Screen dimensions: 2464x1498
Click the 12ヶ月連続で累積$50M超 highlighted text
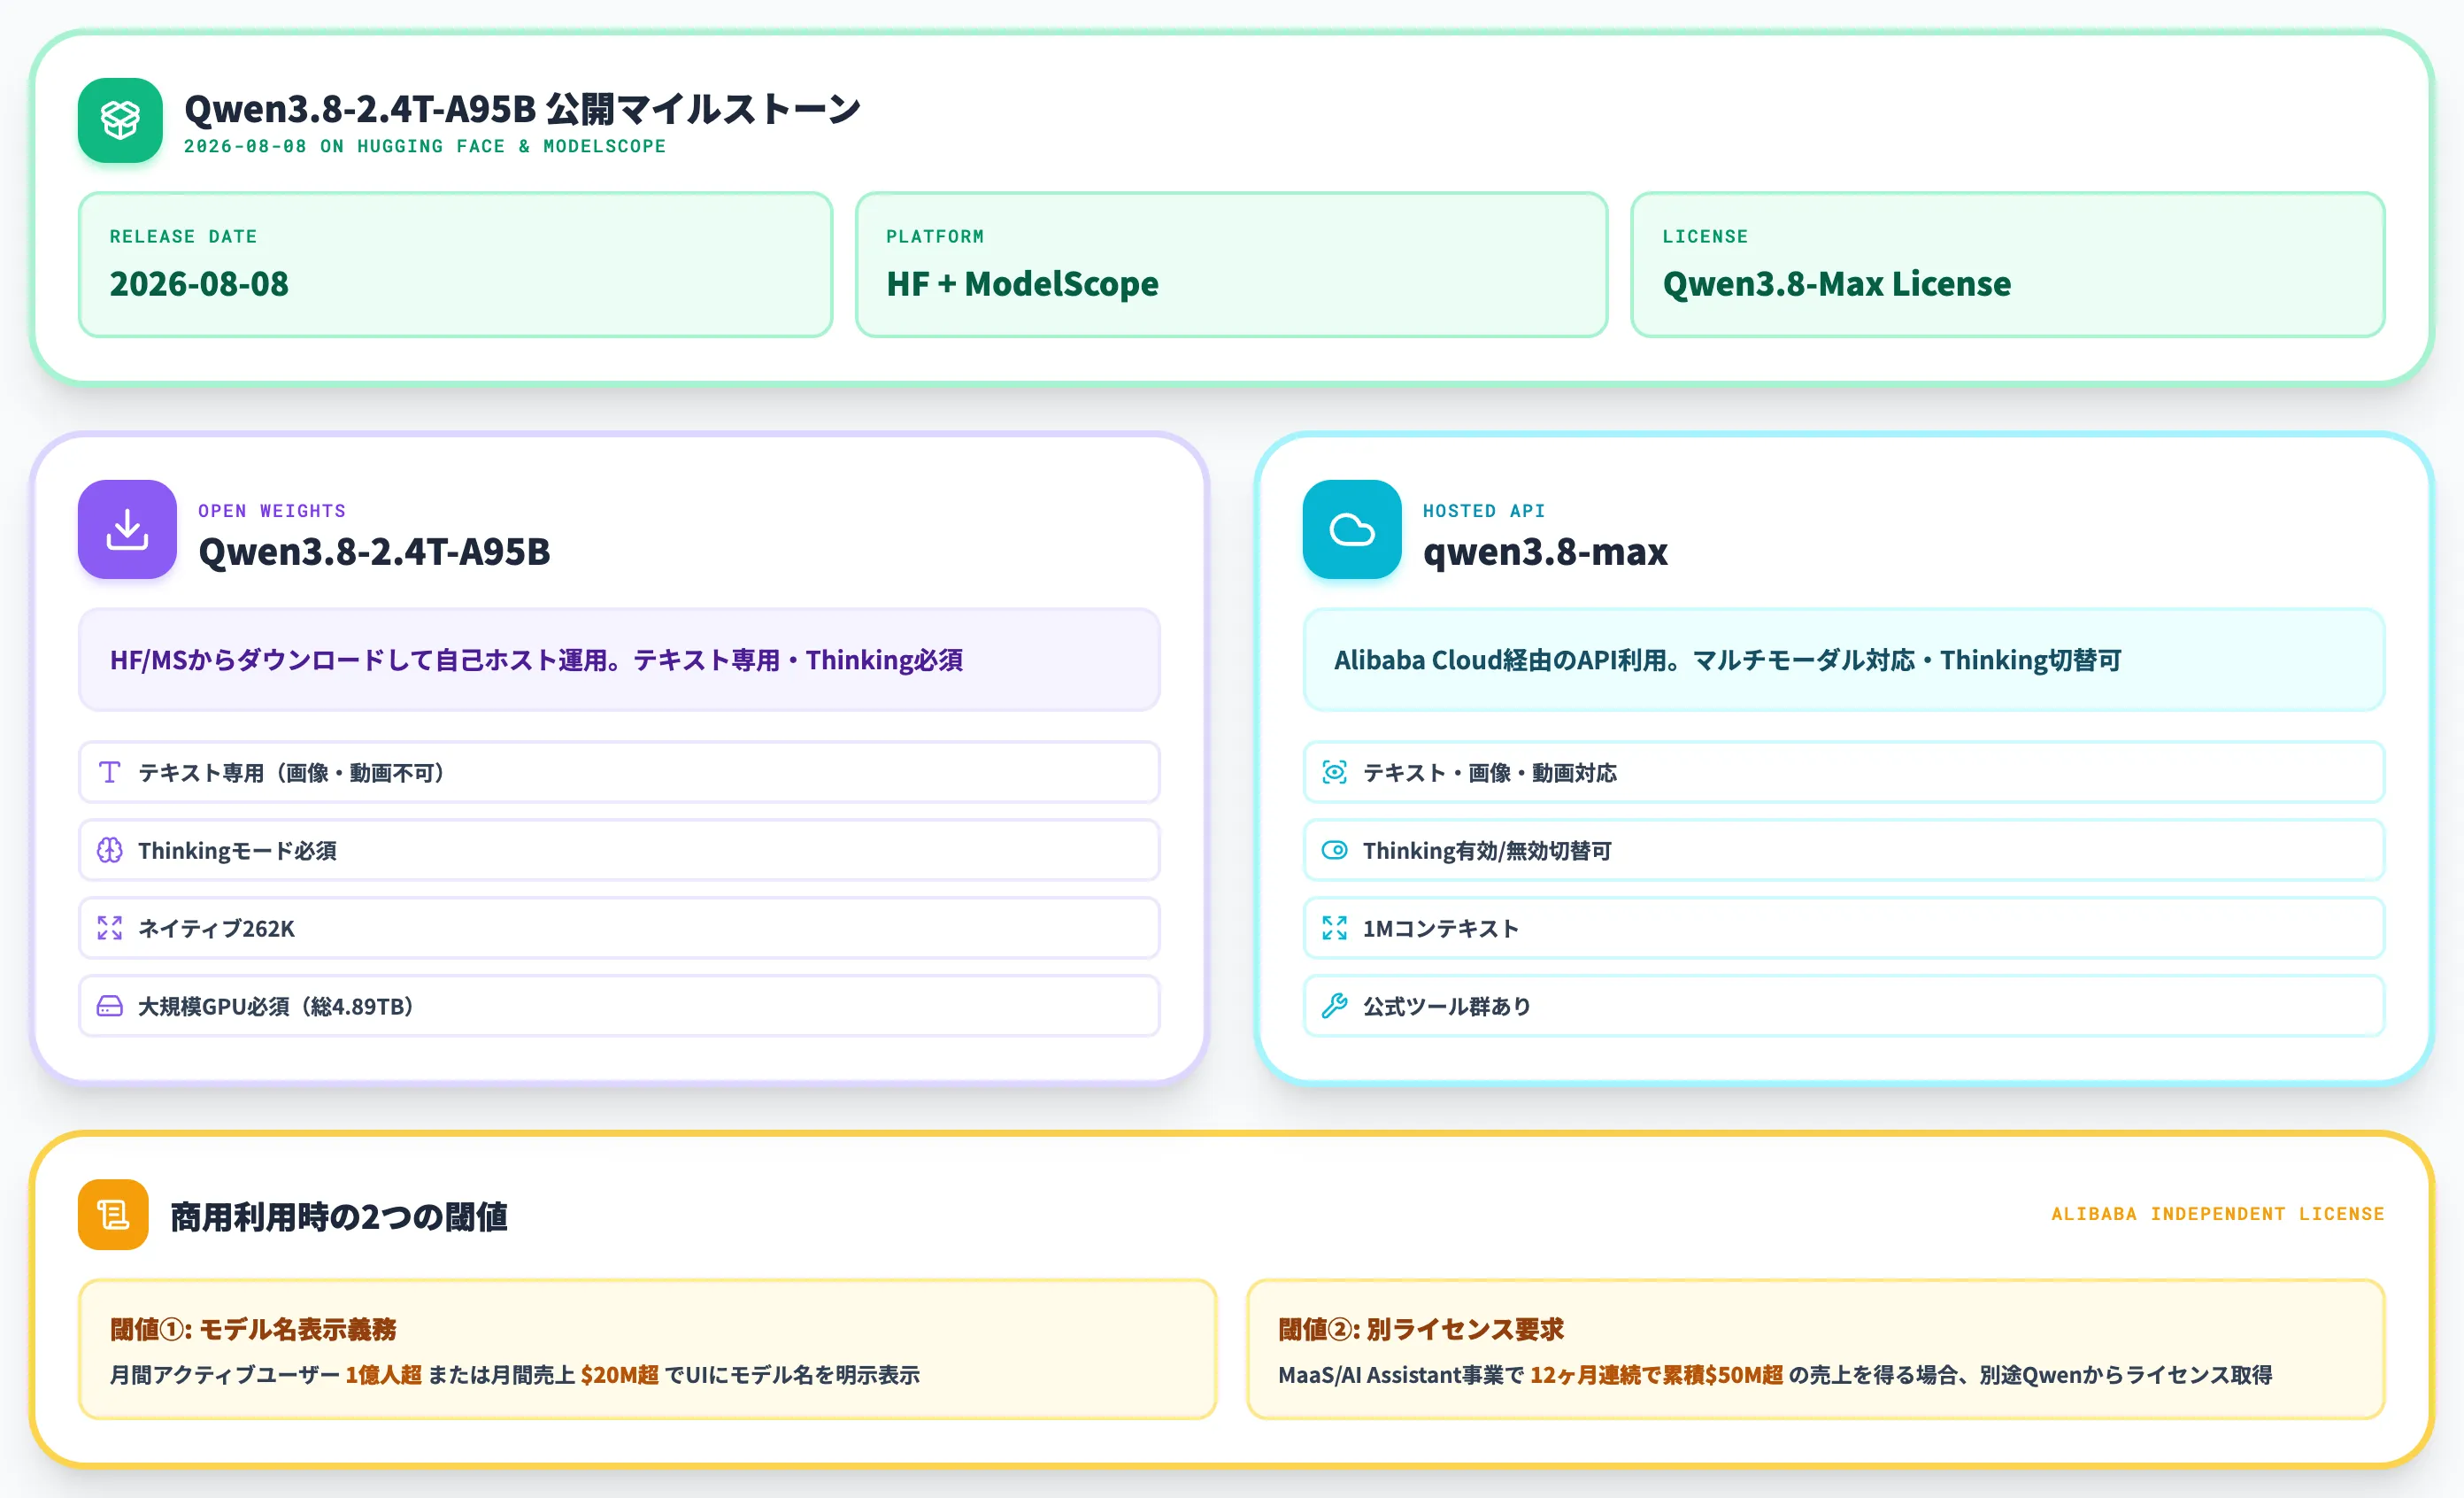click(1656, 1375)
